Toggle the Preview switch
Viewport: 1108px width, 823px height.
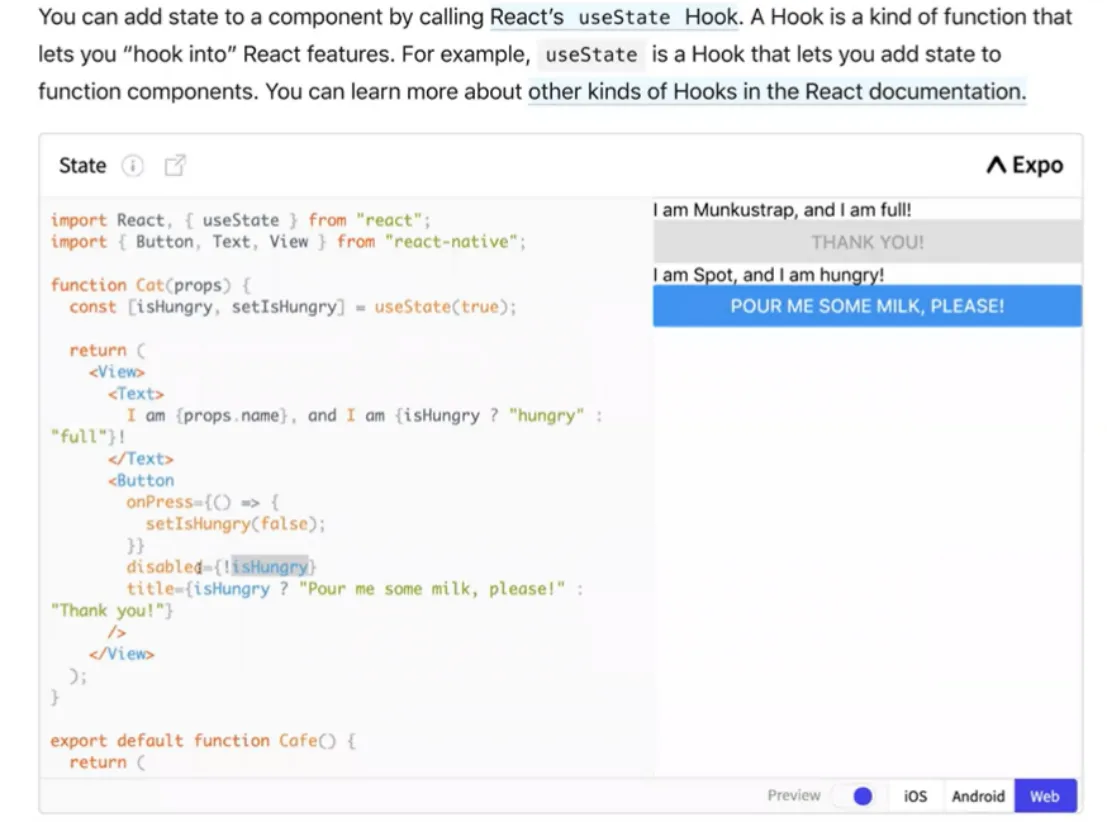pos(853,796)
